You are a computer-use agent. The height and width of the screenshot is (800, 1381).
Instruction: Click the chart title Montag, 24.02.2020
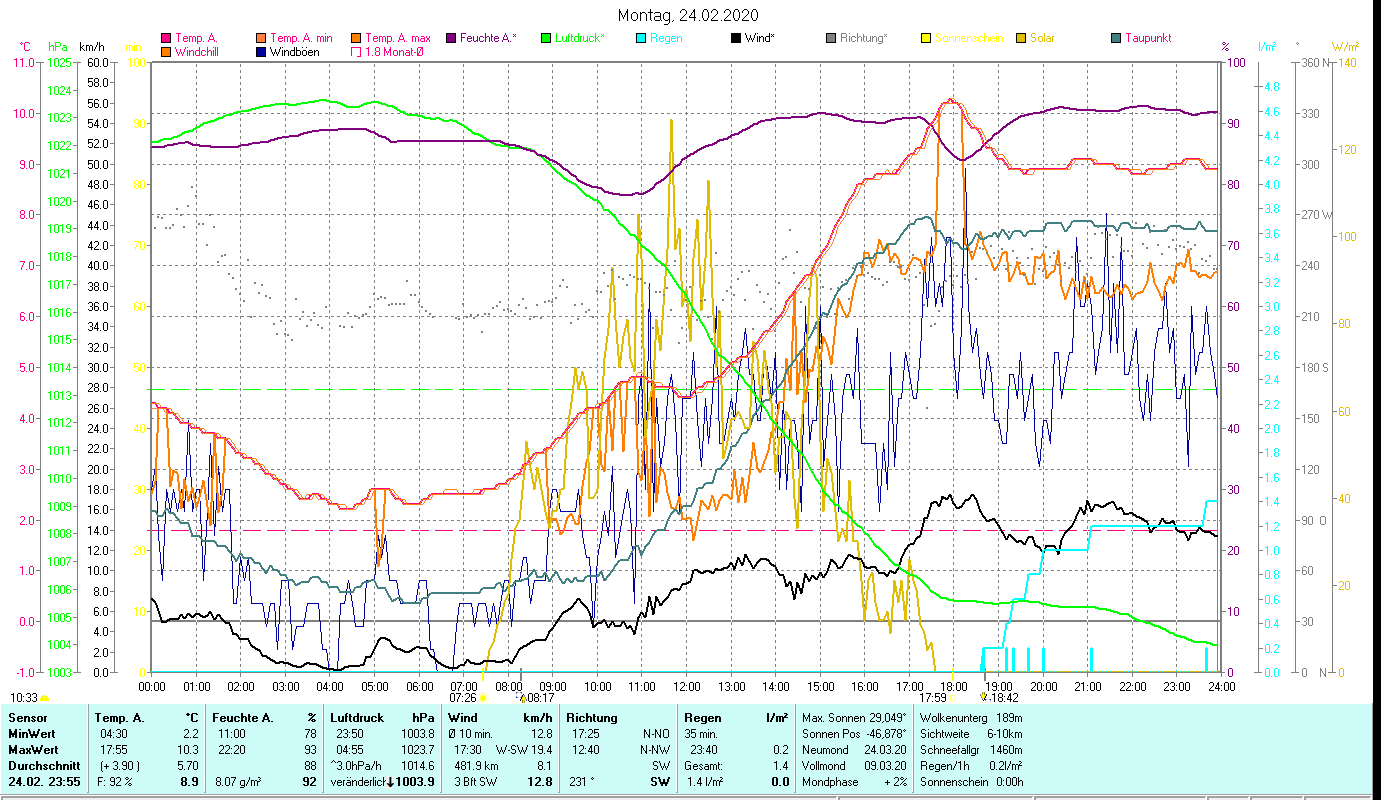pyautogui.click(x=688, y=15)
